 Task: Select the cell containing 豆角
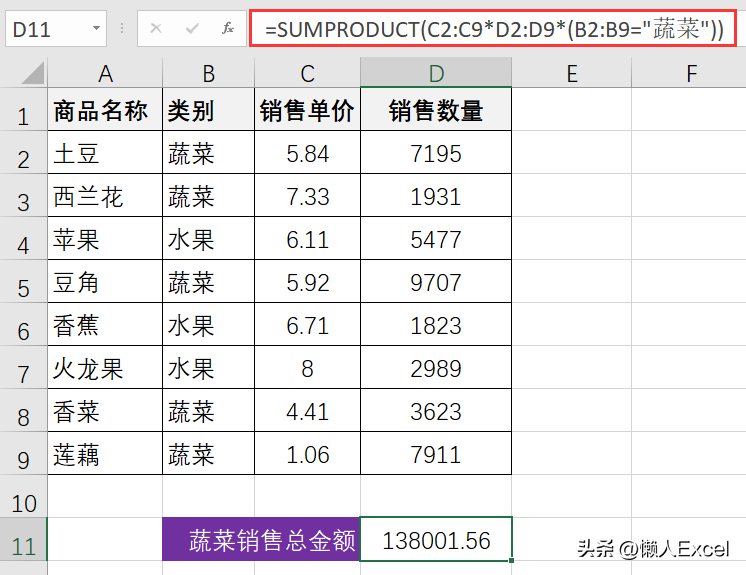point(105,282)
